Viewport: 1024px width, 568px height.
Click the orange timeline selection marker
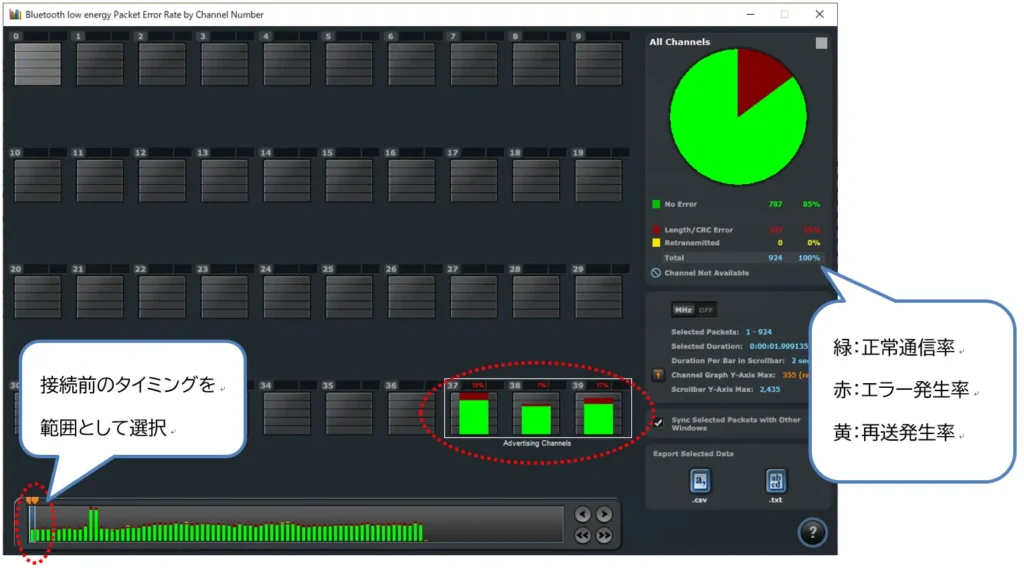[32, 500]
